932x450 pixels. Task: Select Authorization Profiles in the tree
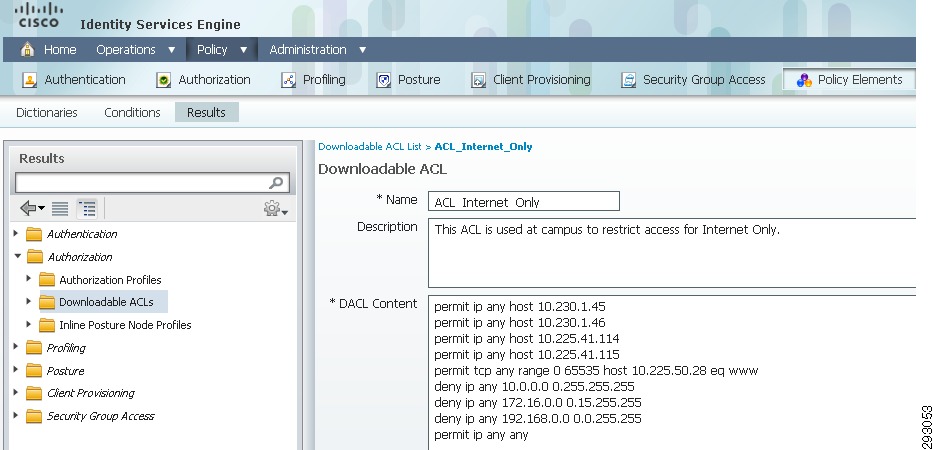click(110, 280)
